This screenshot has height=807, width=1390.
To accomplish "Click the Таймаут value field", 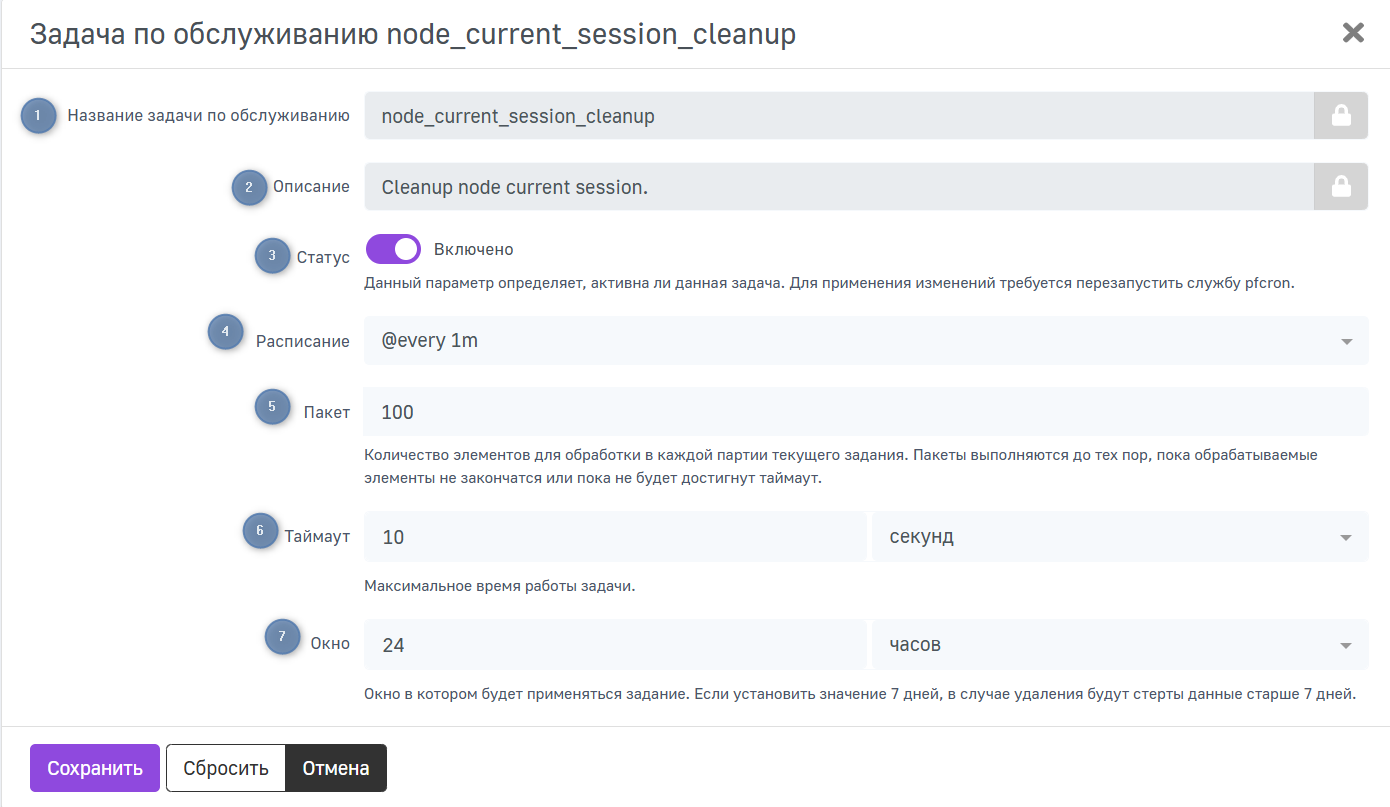I will [614, 537].
